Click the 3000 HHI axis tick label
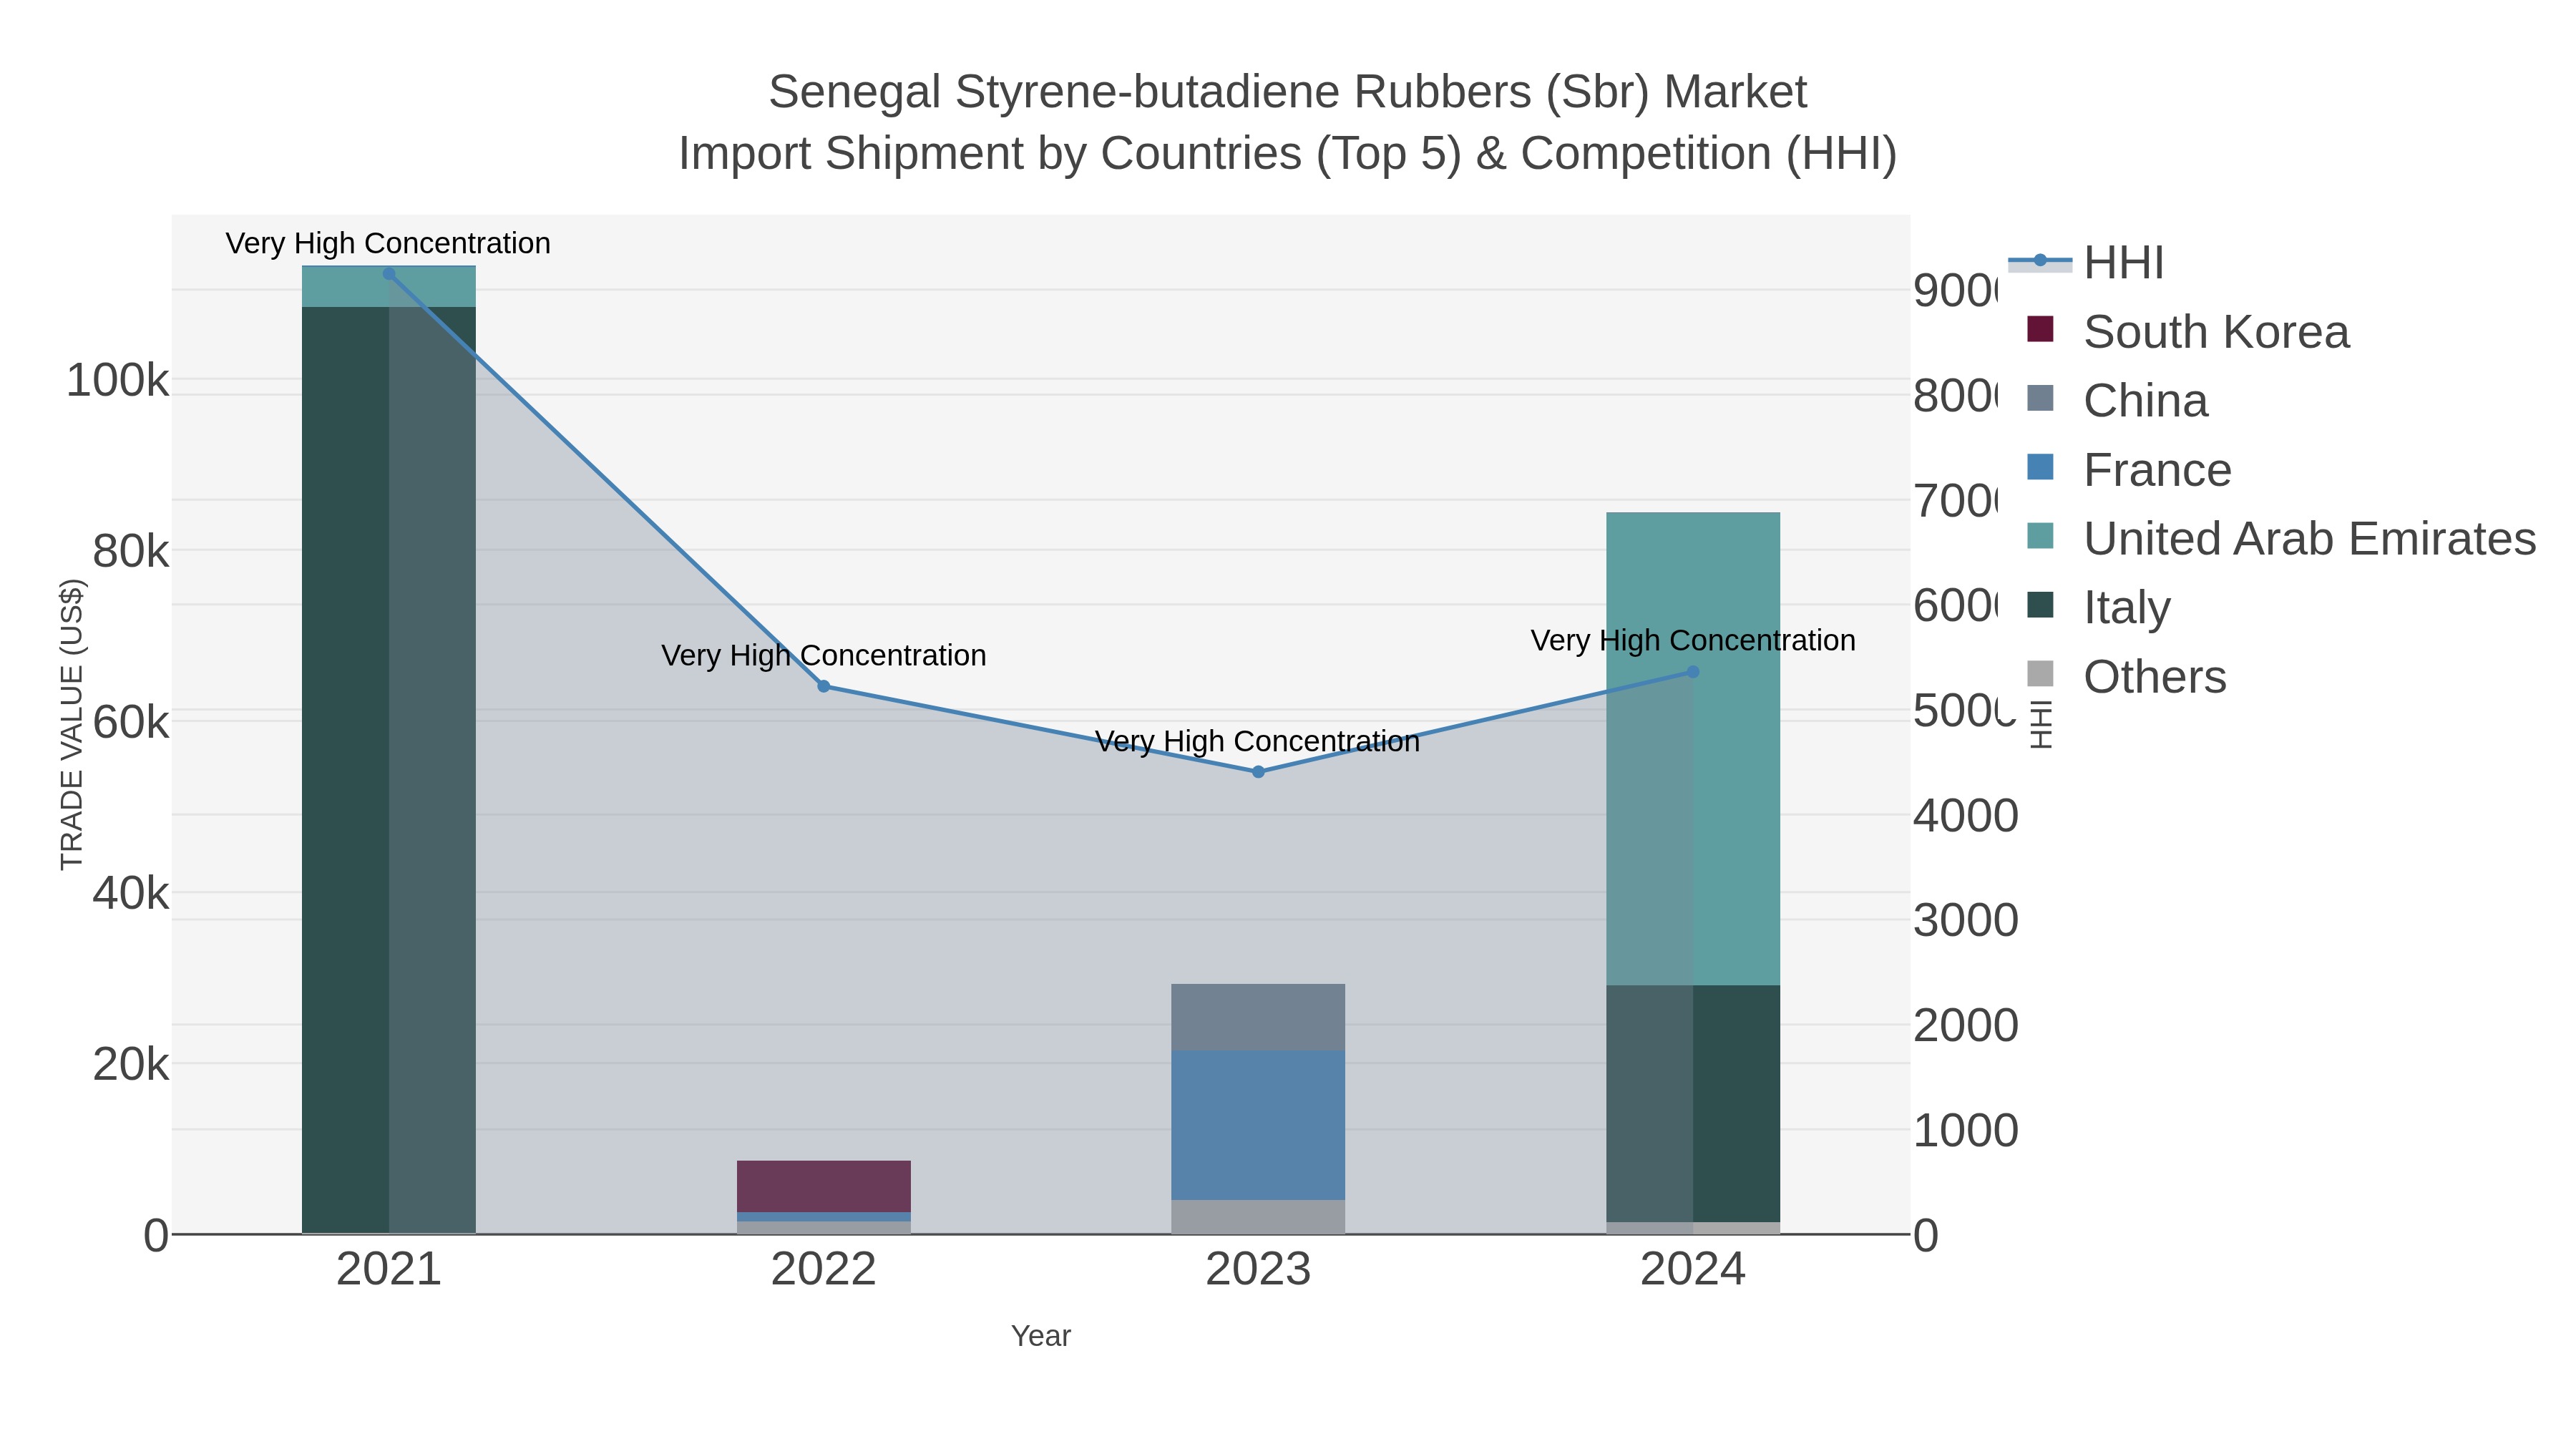2576x1449 pixels. pyautogui.click(x=1966, y=921)
